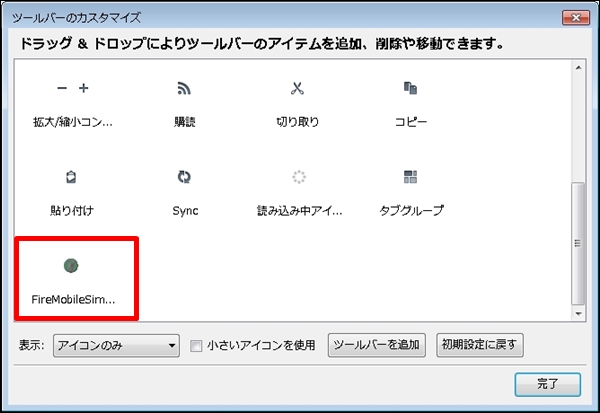The image size is (600, 413).
Task: Click the 貼り付け label
Action: pyautogui.click(x=72, y=211)
